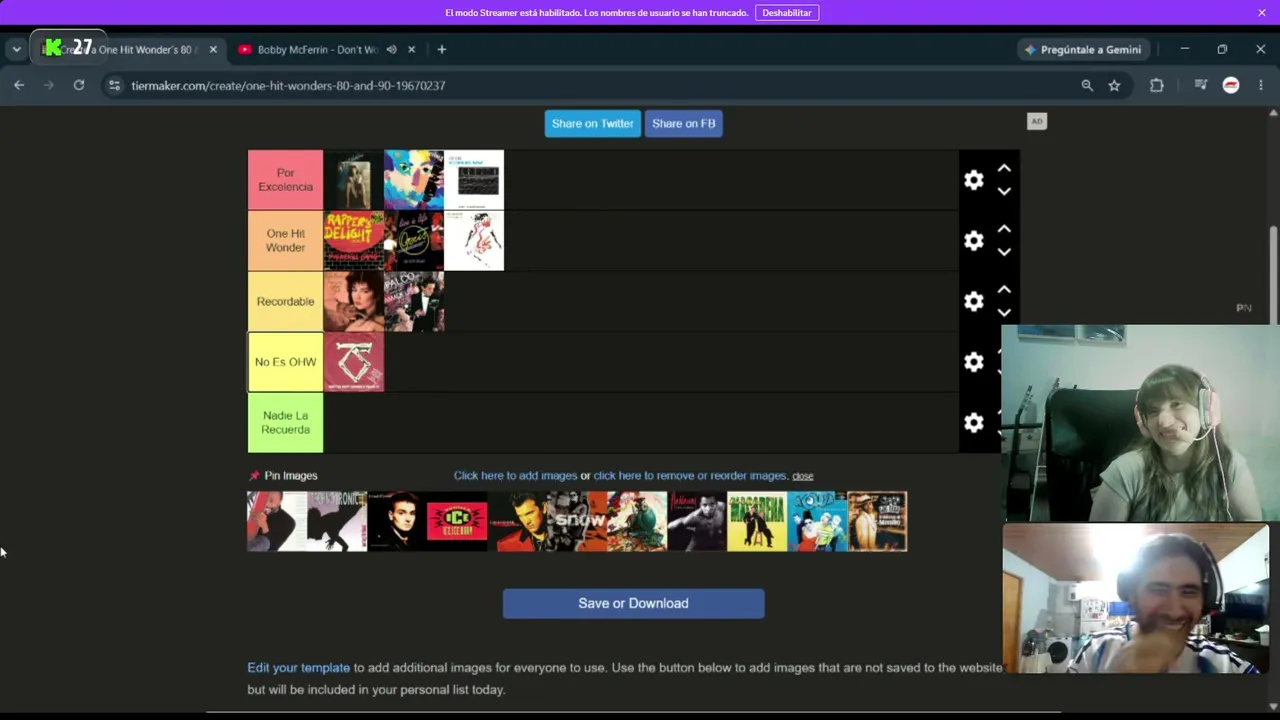Open Chrome three-dot menu

pos(1261,86)
